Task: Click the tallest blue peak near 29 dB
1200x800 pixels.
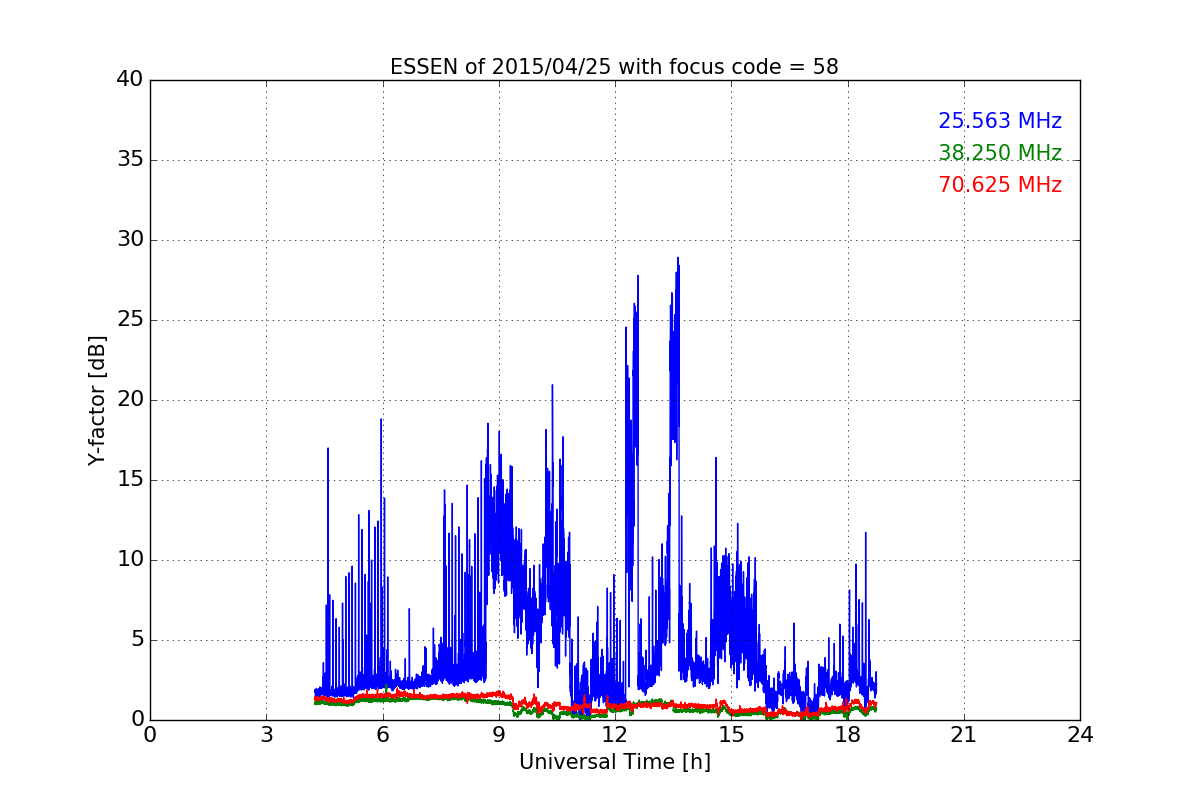Action: [677, 259]
